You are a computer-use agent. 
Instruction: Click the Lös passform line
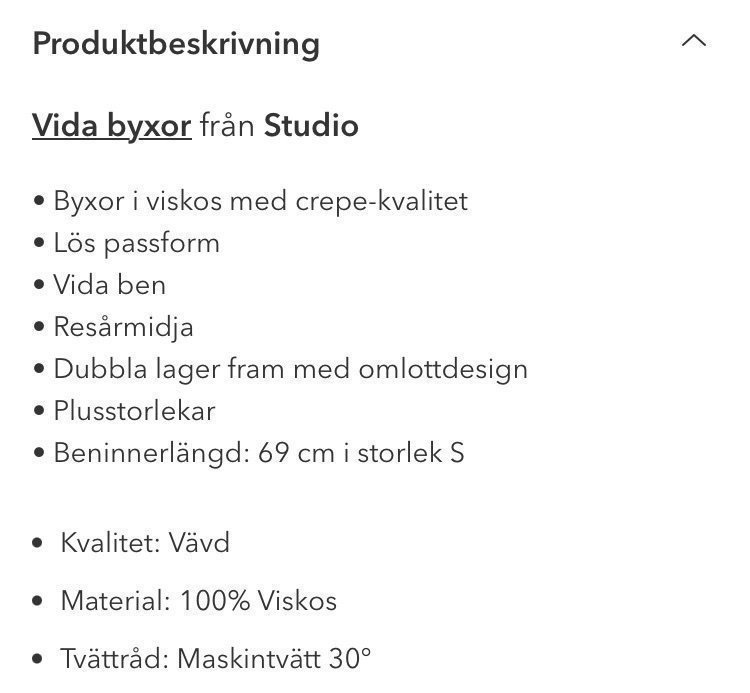[x=136, y=243]
